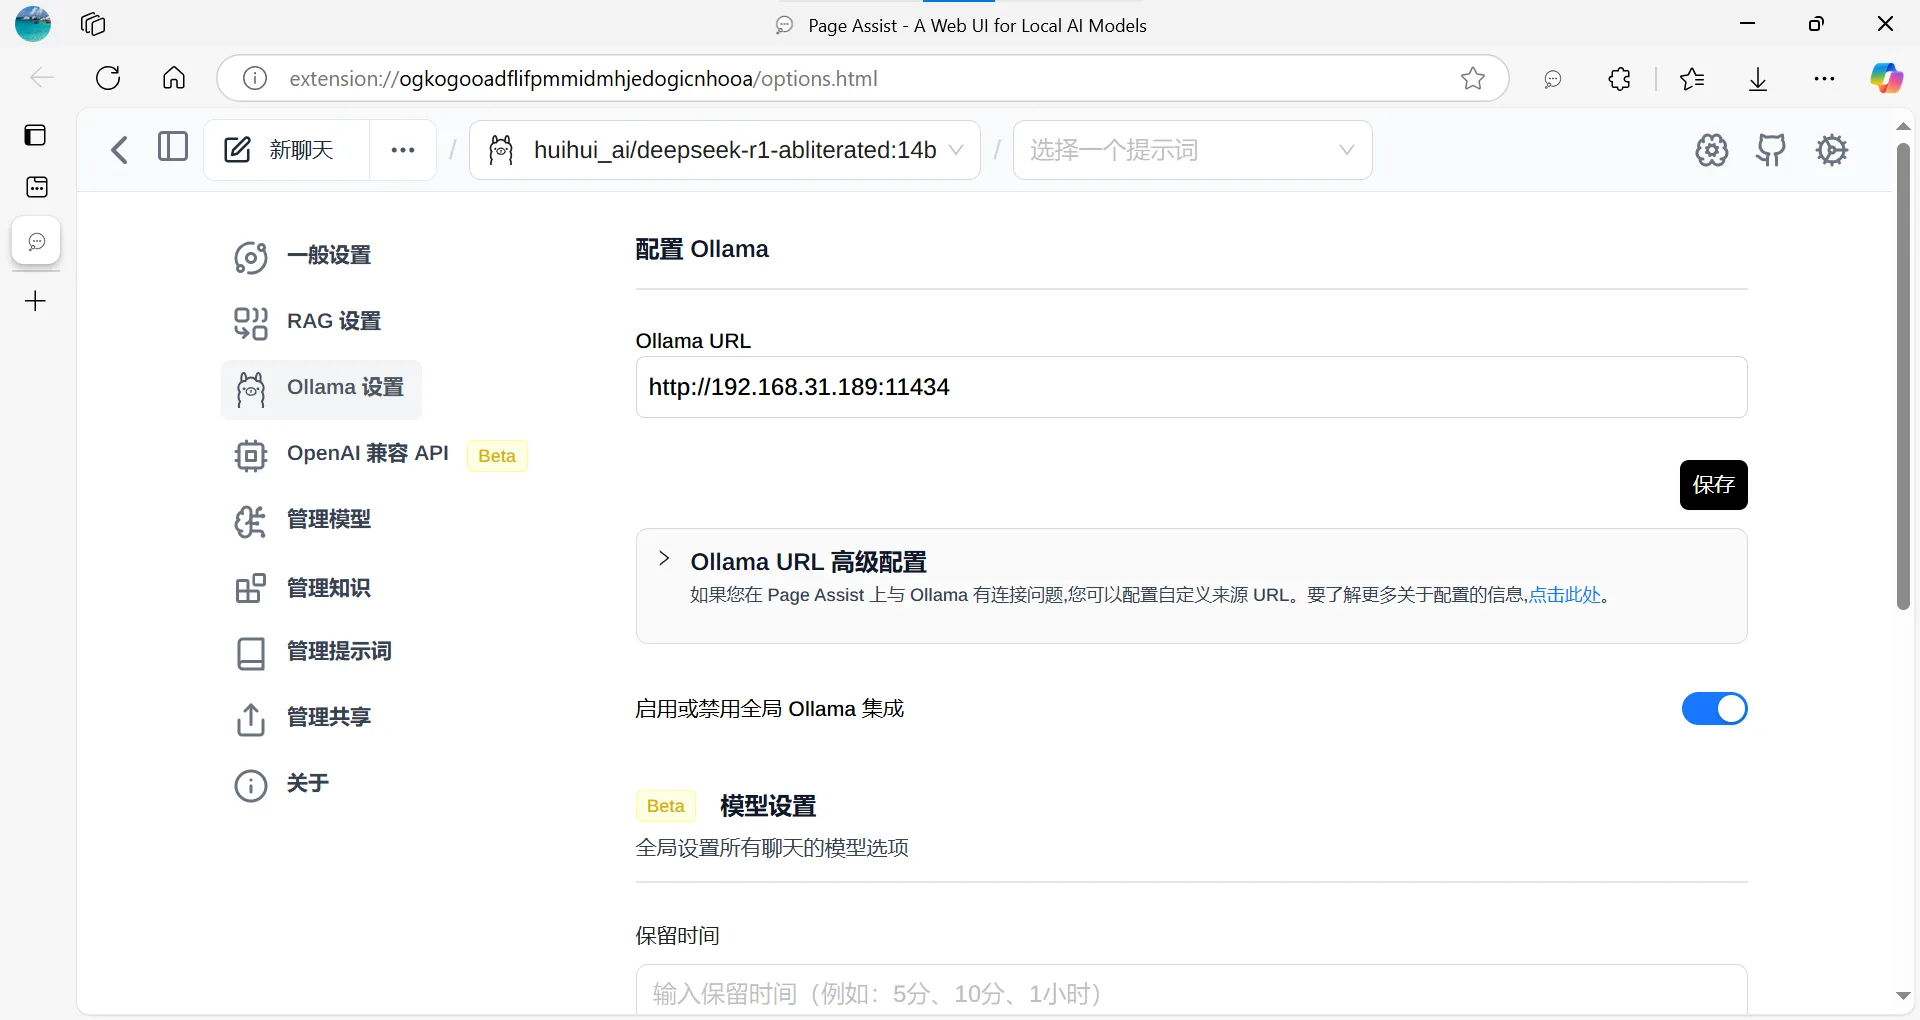
Task: Click the back arrow in Page Assist header
Action: pos(120,150)
